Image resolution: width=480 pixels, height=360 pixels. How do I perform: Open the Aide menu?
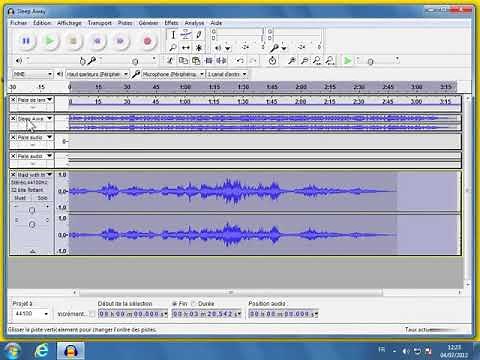(x=216, y=23)
